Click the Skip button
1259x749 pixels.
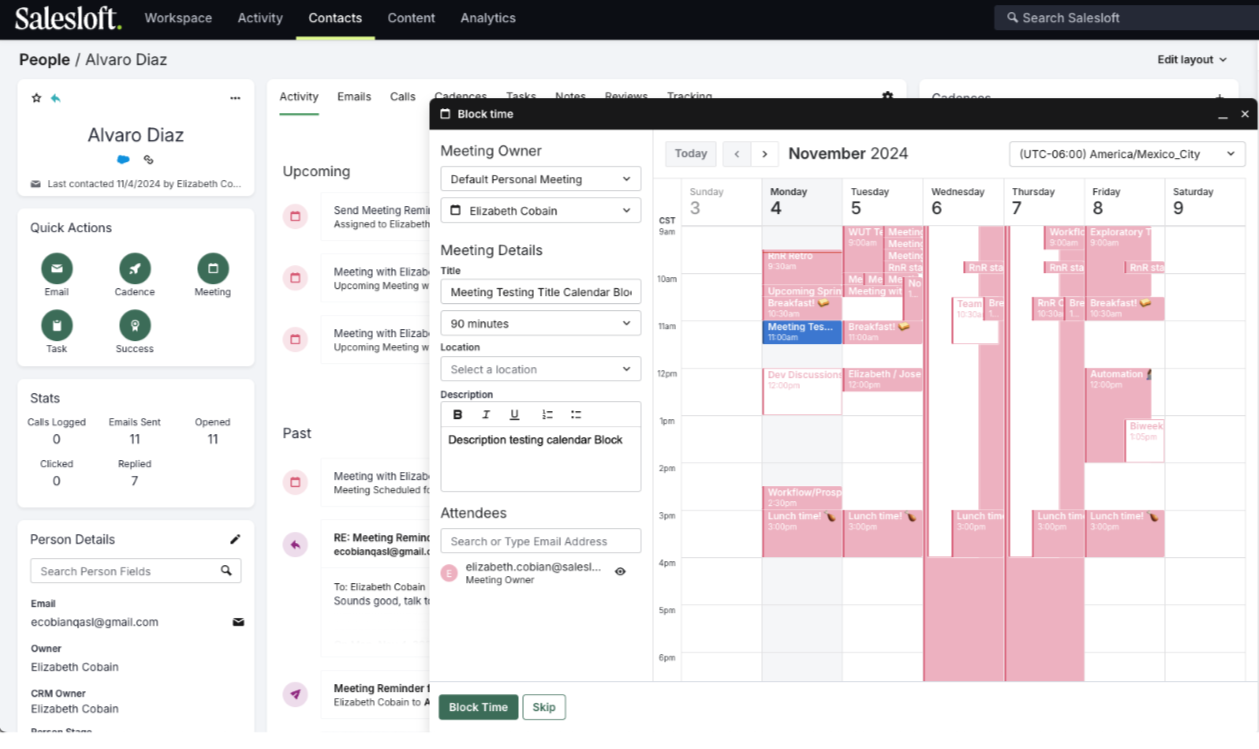click(544, 707)
